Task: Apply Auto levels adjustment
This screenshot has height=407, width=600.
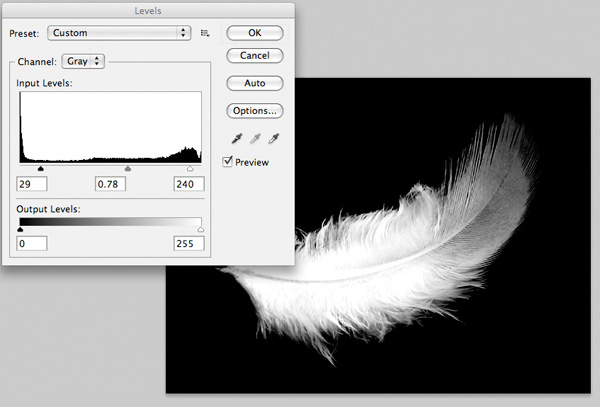Action: [254, 82]
